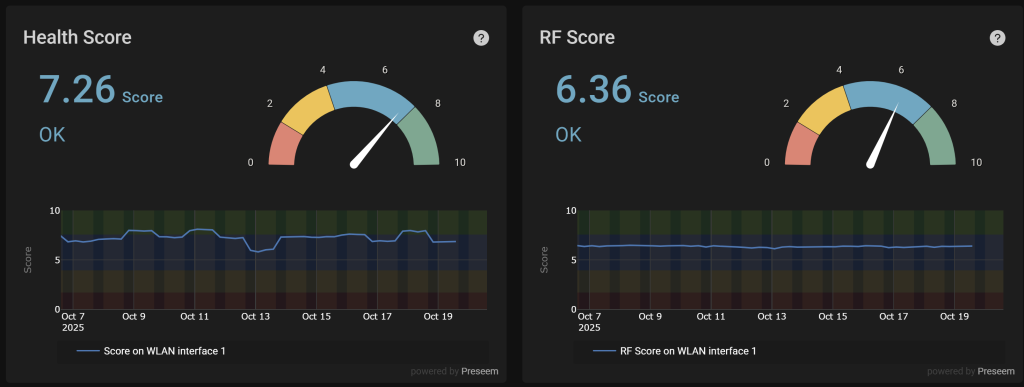Click the 7.26 health score value

pyautogui.click(x=78, y=89)
